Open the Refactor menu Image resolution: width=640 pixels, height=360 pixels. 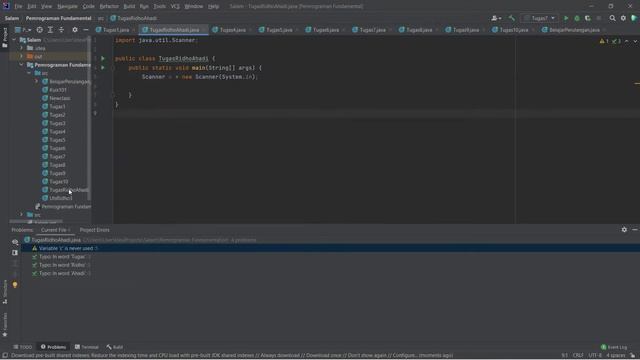[x=109, y=7]
